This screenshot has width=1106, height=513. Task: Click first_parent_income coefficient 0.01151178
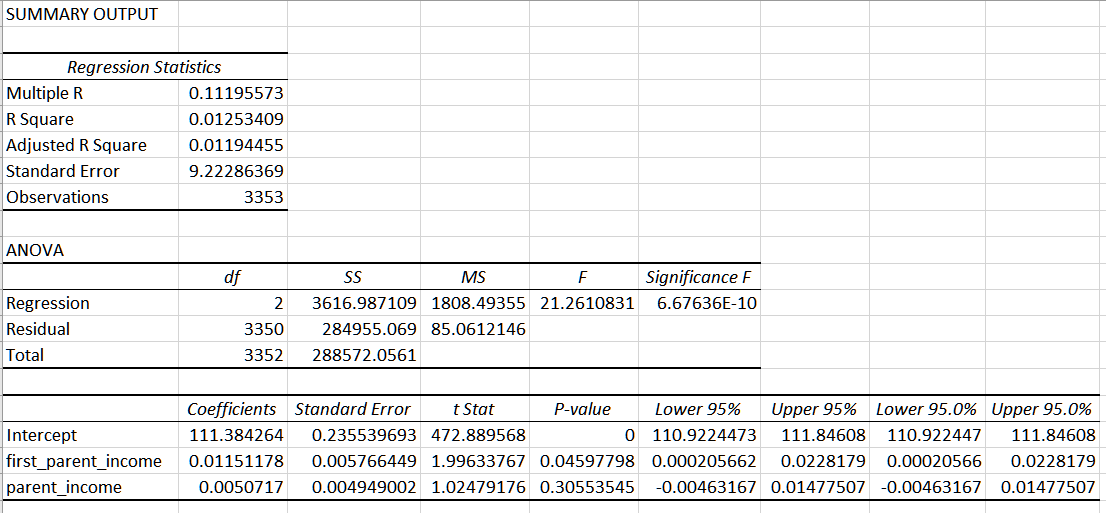pyautogui.click(x=233, y=461)
